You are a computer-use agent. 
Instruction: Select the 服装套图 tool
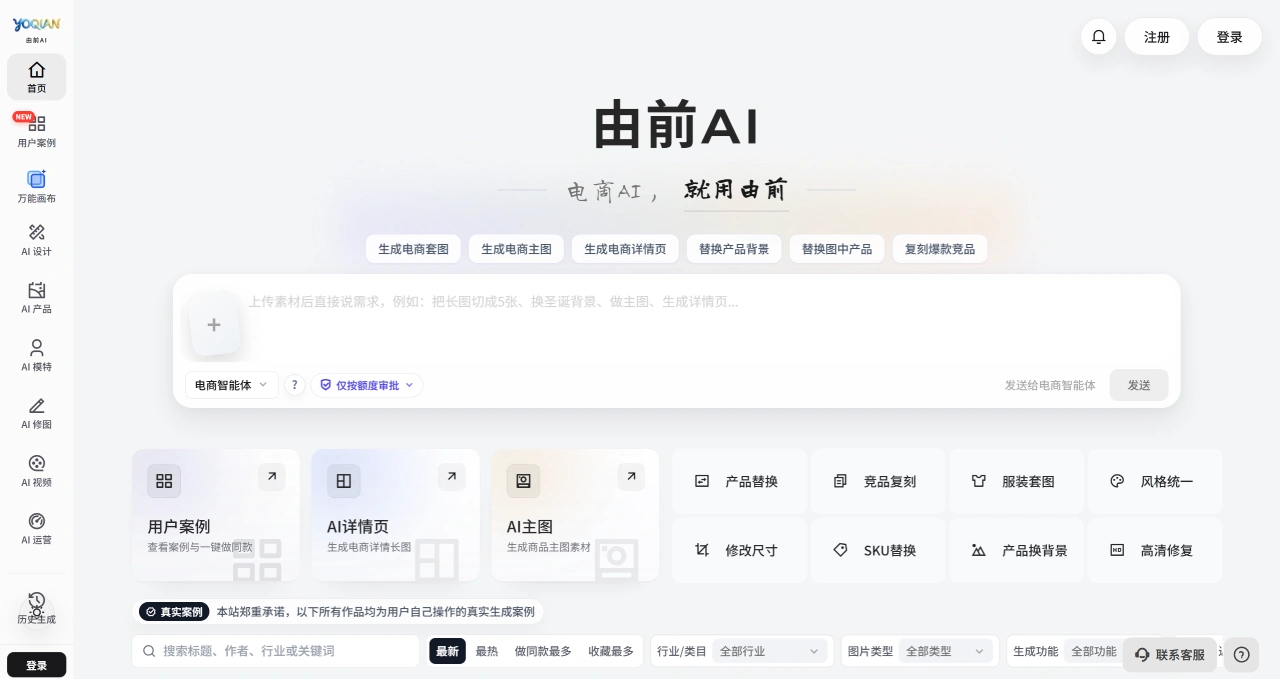coord(1016,481)
